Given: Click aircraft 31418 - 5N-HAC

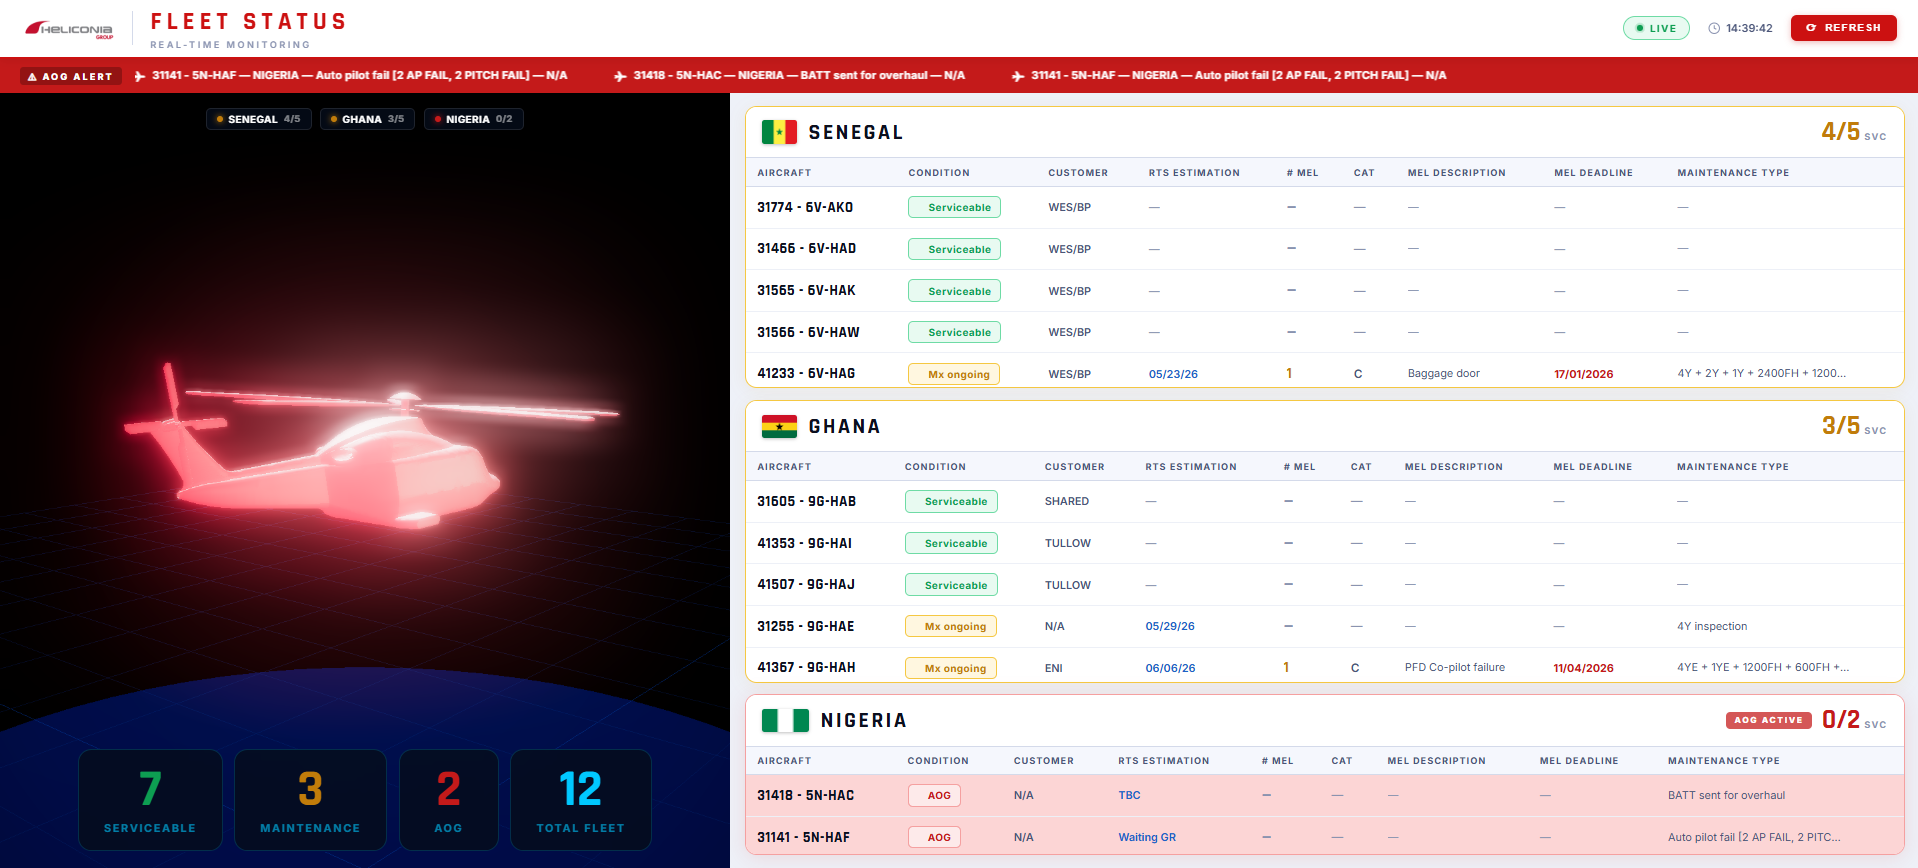Looking at the screenshot, I should [x=805, y=795].
